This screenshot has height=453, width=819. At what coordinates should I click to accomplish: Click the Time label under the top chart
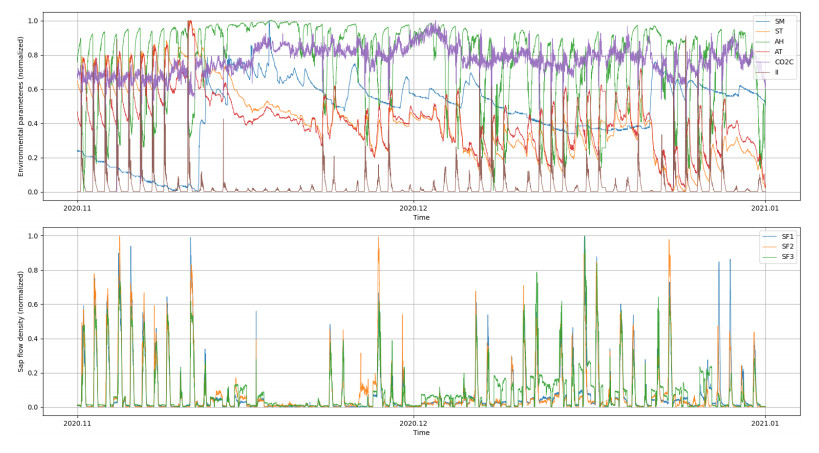click(421, 217)
